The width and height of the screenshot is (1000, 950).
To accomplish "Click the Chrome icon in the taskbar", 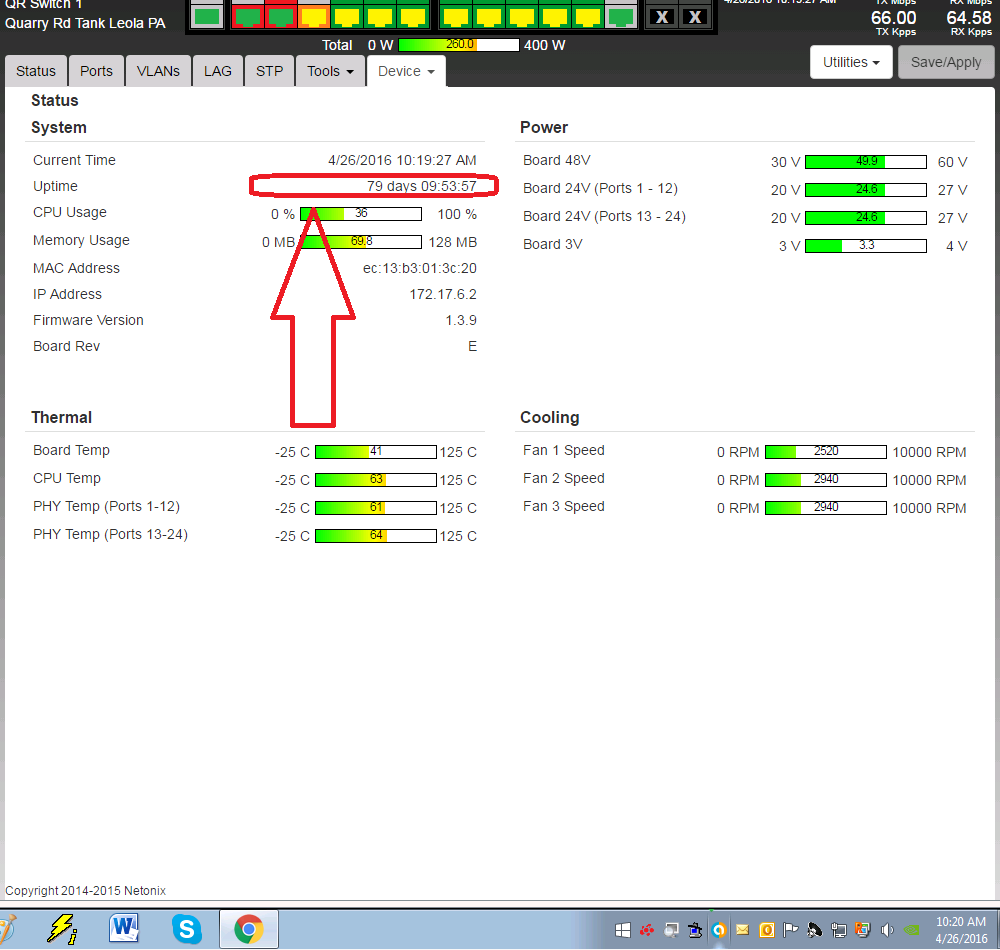I will pyautogui.click(x=248, y=929).
